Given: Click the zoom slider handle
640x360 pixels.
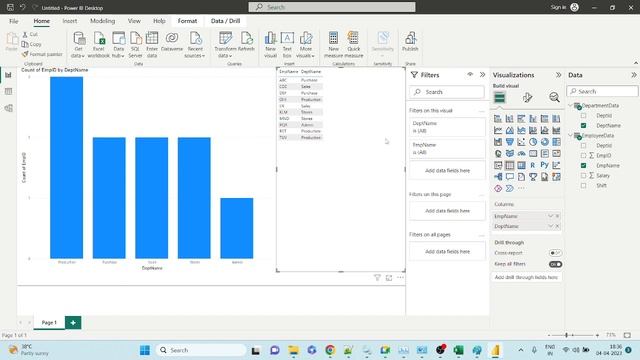Looking at the screenshot, I should [567, 335].
